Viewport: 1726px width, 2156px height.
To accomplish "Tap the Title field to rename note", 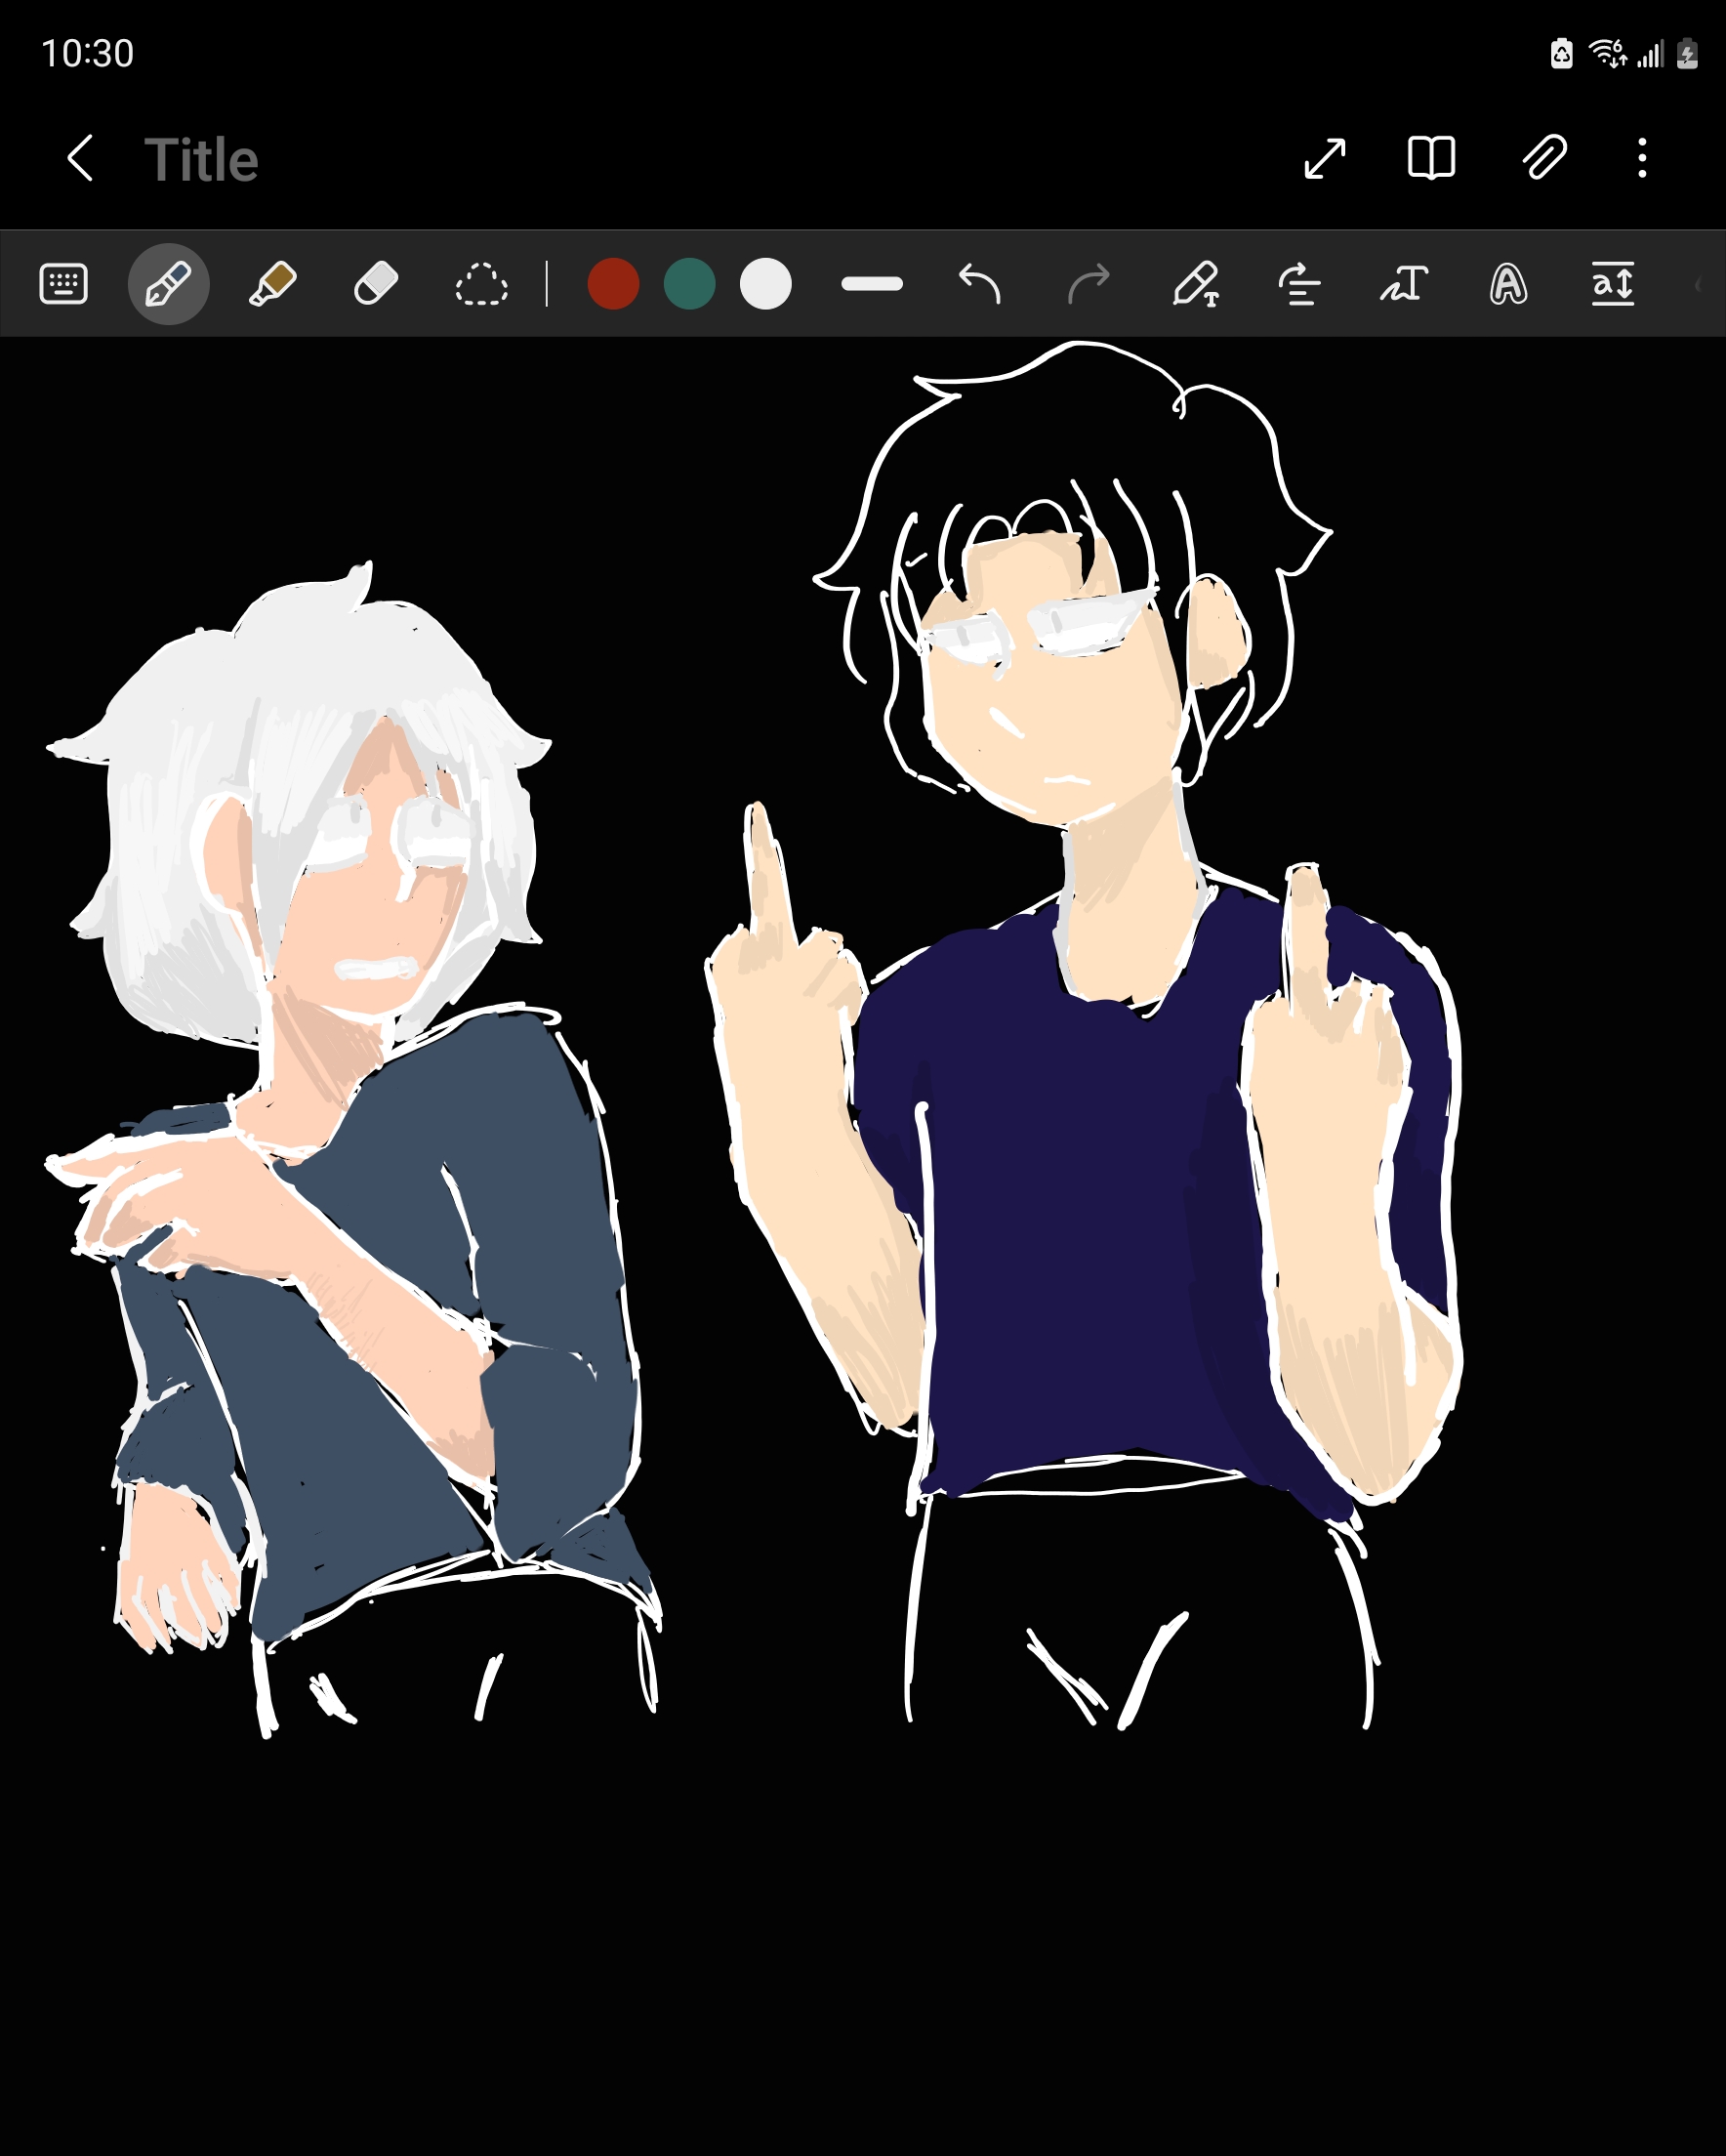I will 201,160.
